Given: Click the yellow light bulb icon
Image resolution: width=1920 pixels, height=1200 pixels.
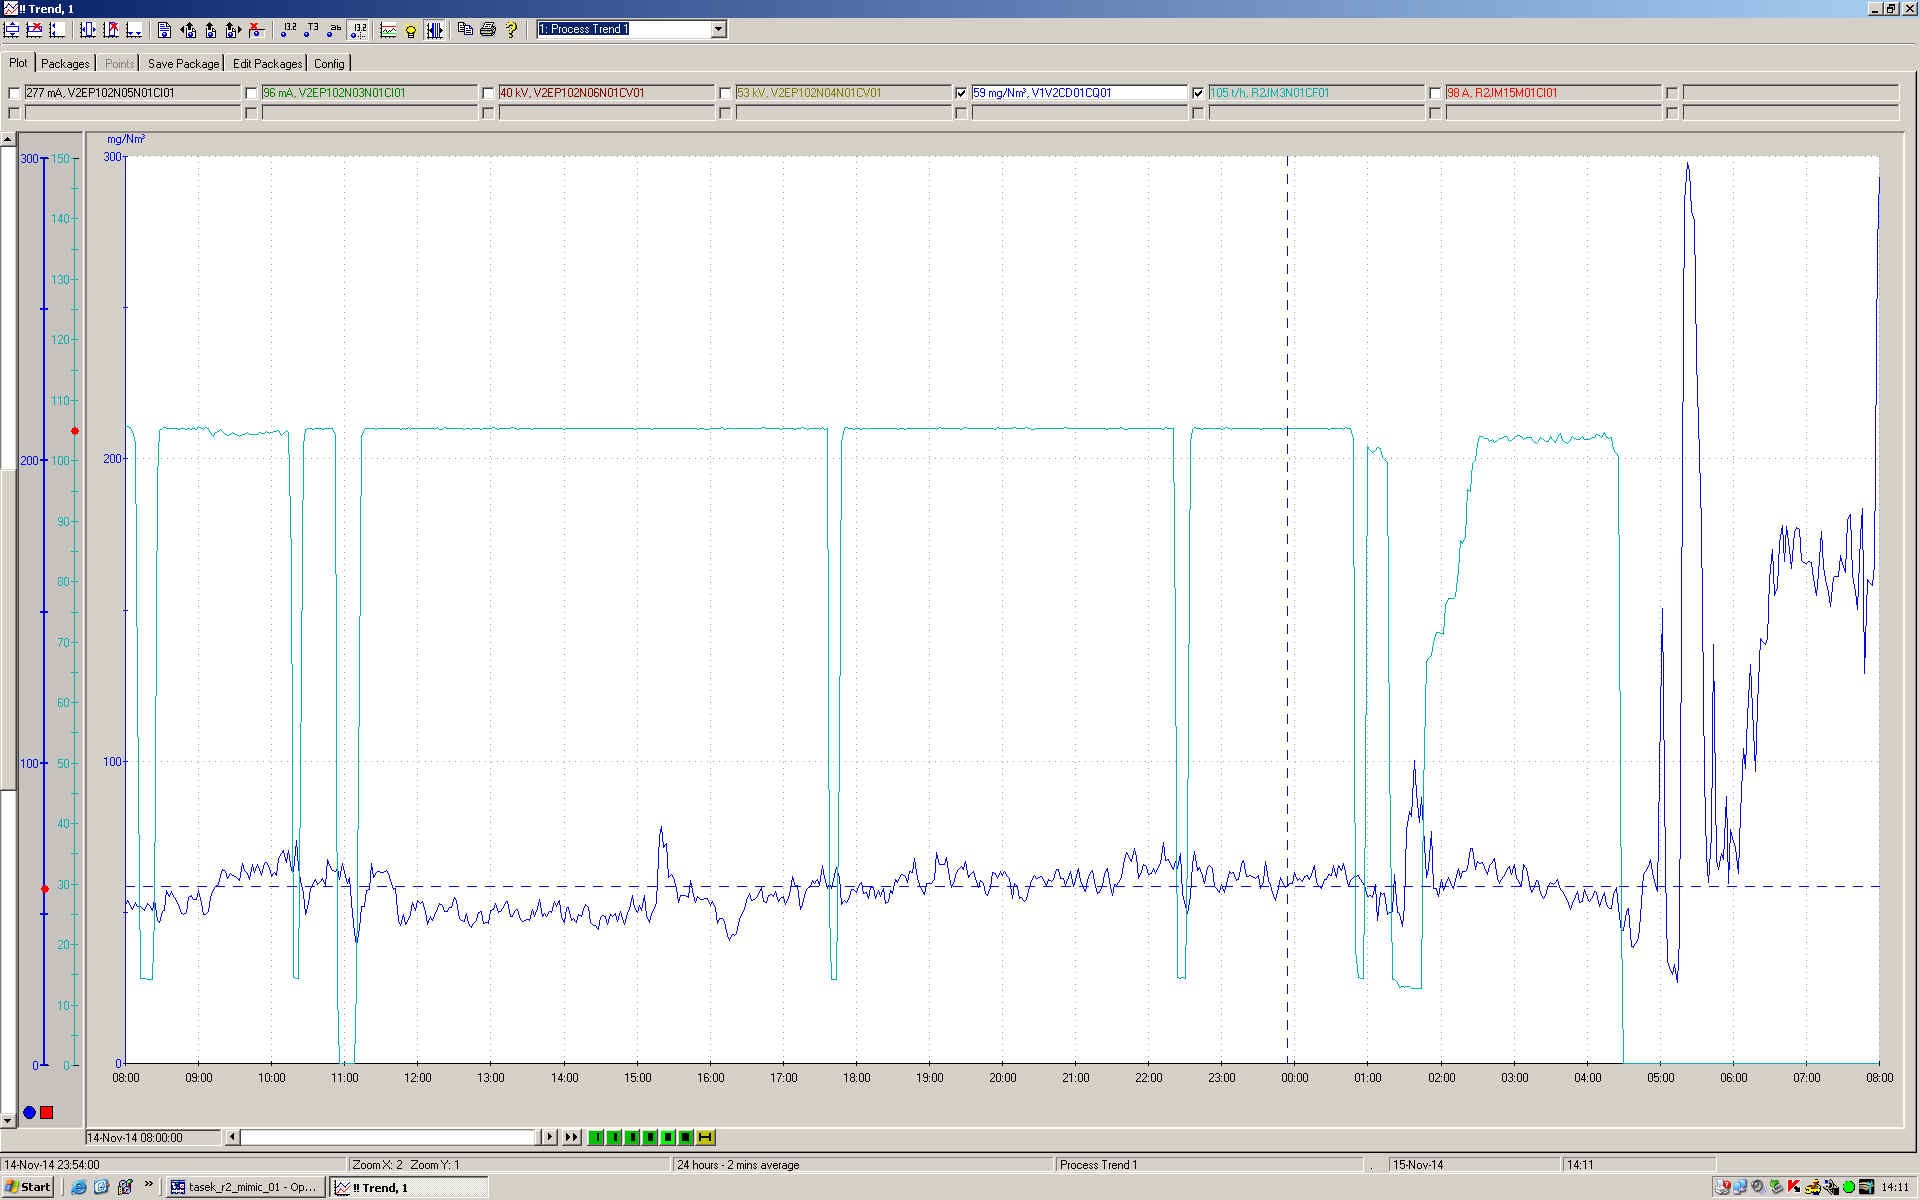Looking at the screenshot, I should 411,30.
